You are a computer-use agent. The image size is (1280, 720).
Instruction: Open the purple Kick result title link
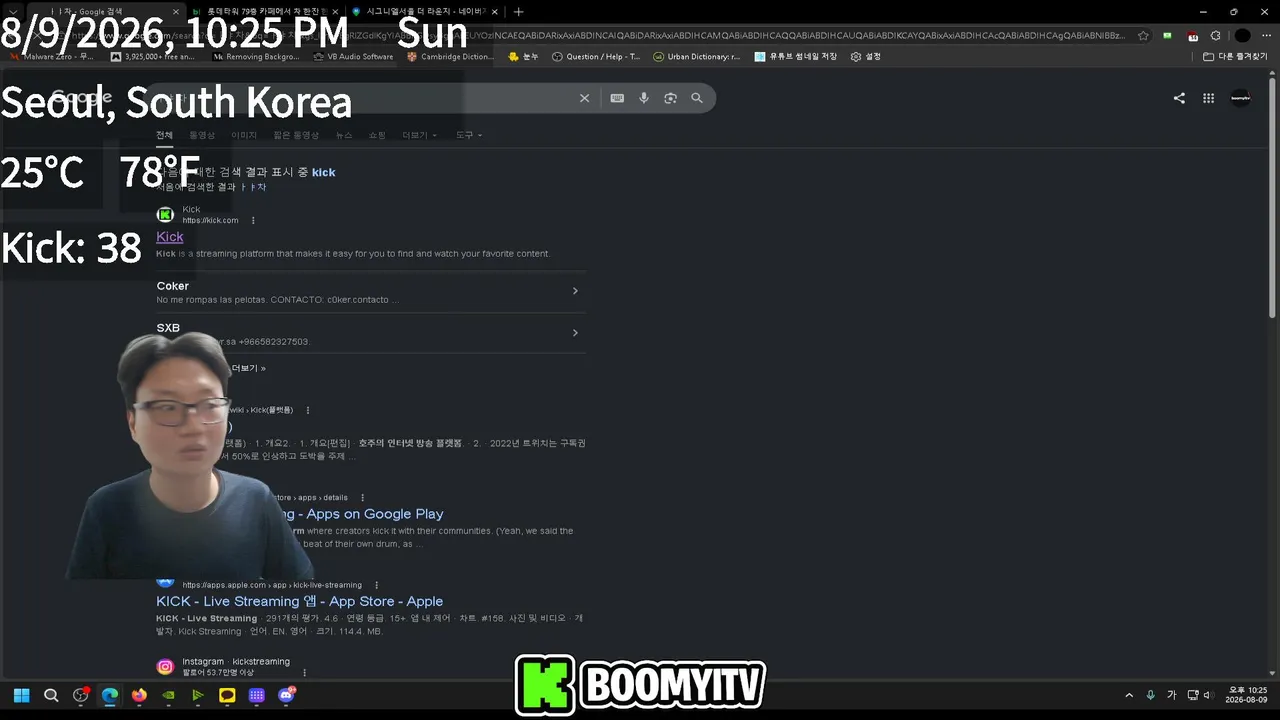click(170, 237)
